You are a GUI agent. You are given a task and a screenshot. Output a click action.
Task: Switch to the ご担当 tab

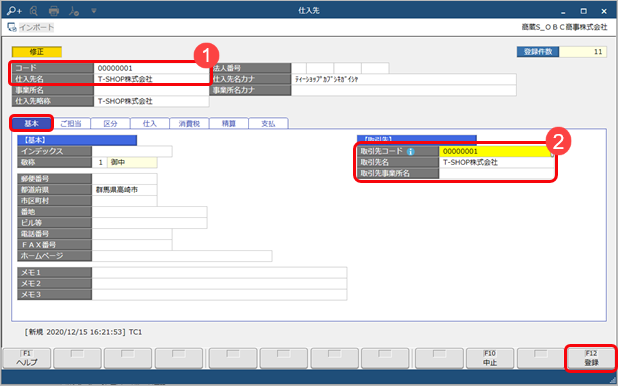coord(71,123)
